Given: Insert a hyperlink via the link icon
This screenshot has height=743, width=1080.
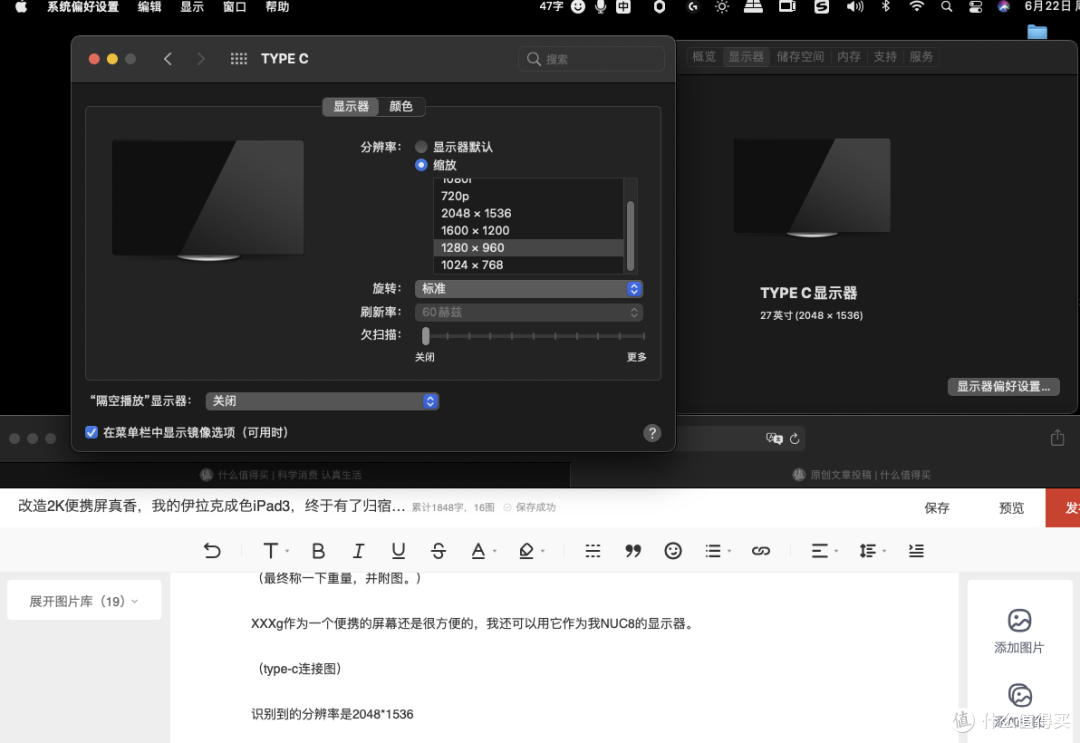Looking at the screenshot, I should point(761,550).
